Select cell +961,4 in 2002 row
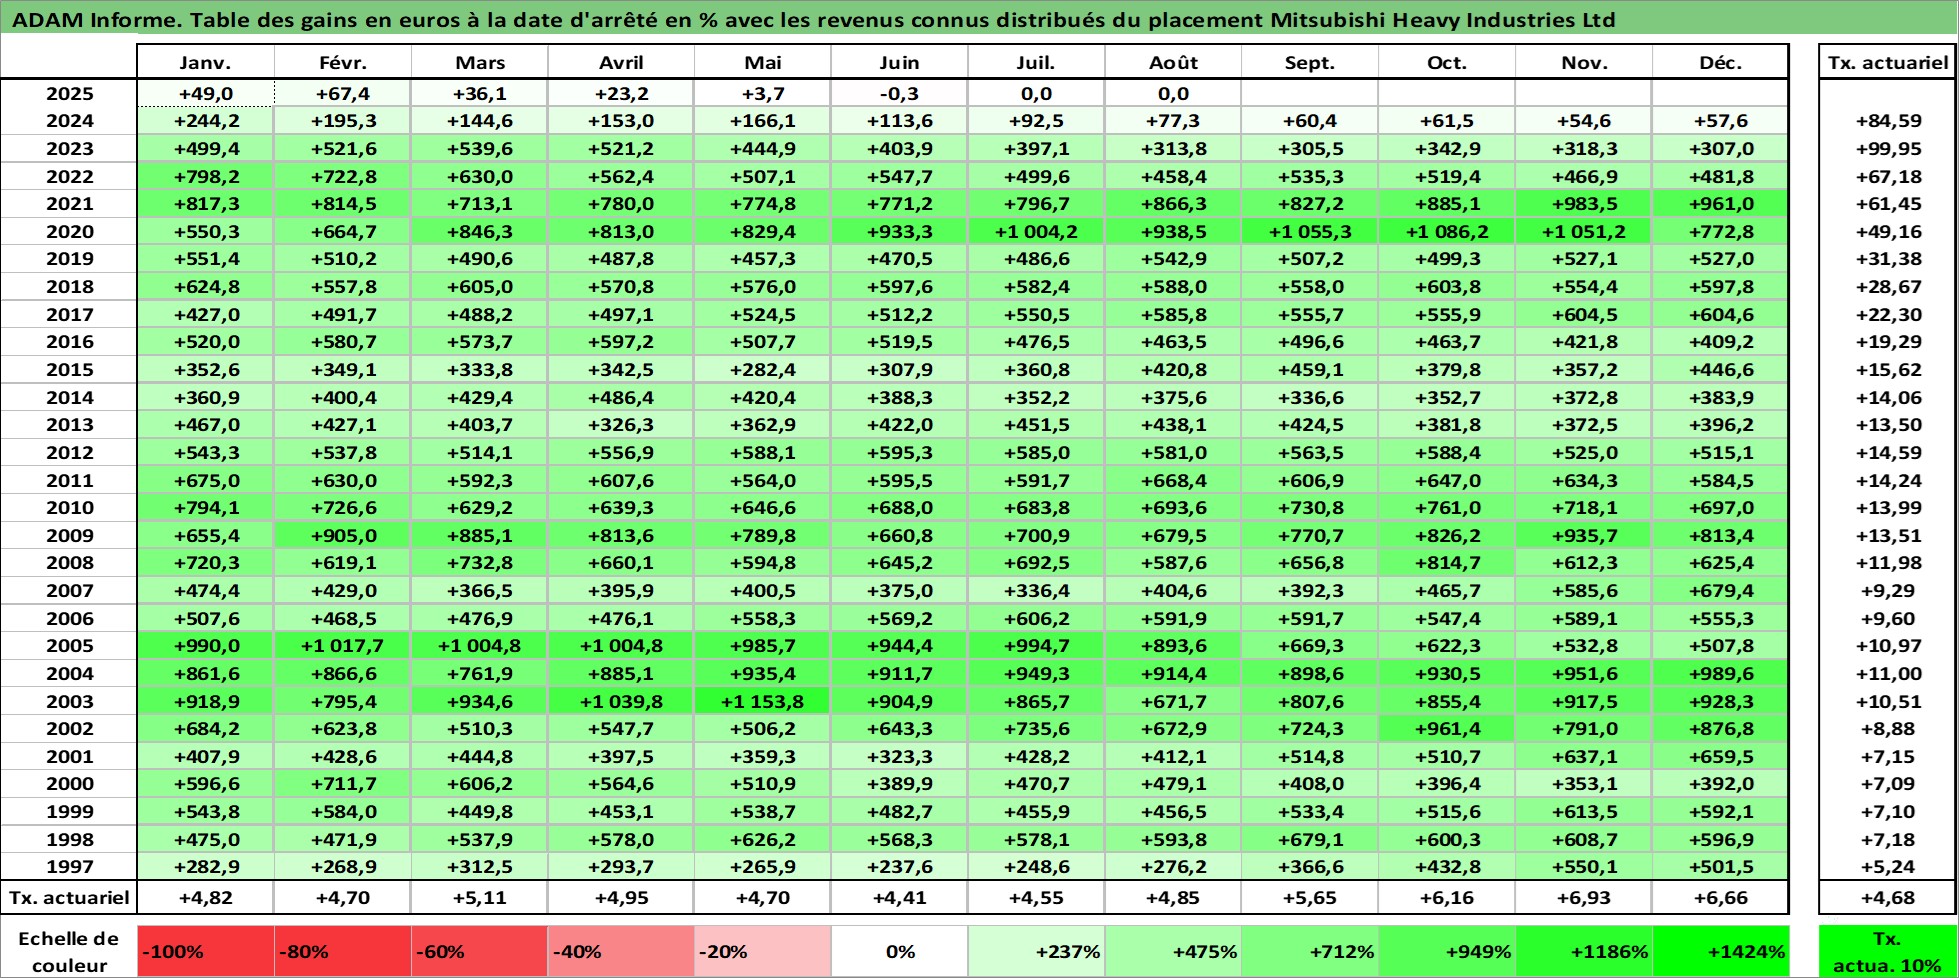Screen dimensions: 1959x978 pos(1447,729)
